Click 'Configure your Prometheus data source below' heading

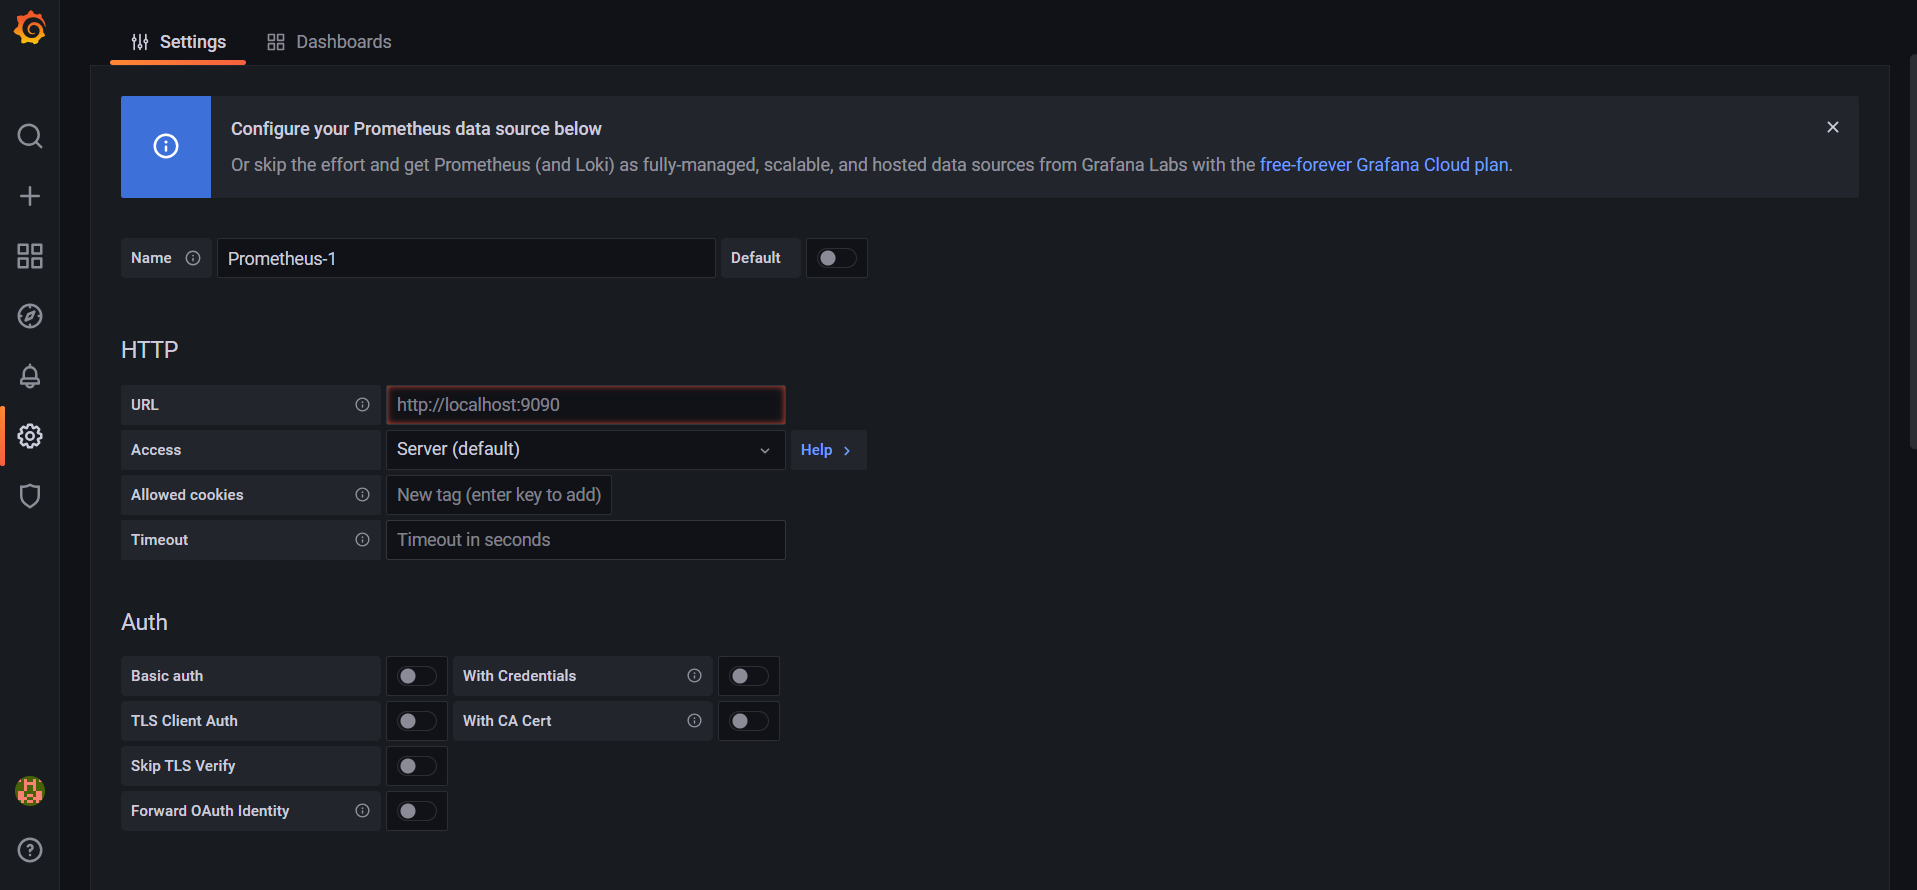(416, 129)
